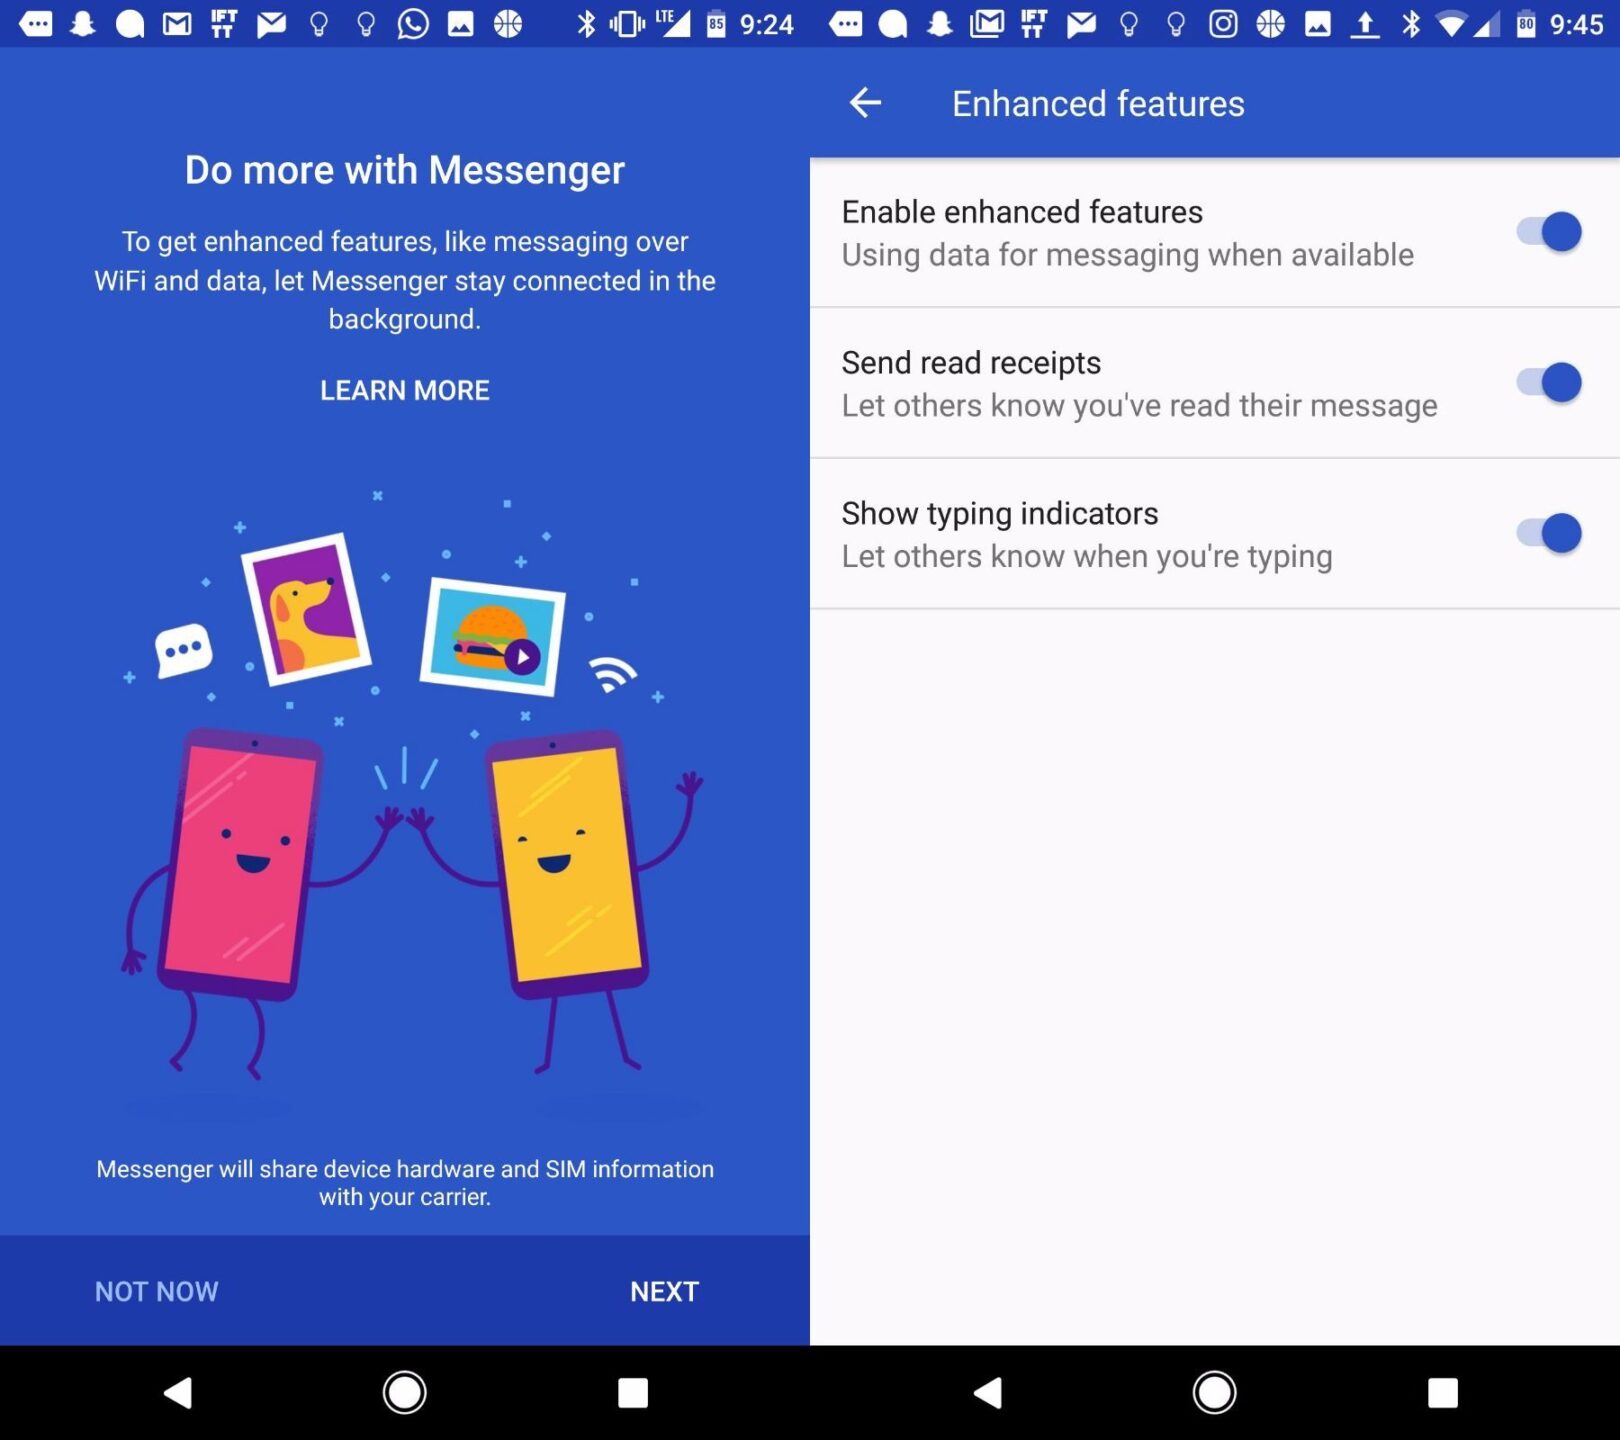Tap the light bulb notification icon
The image size is (1620, 1440).
coord(320,23)
